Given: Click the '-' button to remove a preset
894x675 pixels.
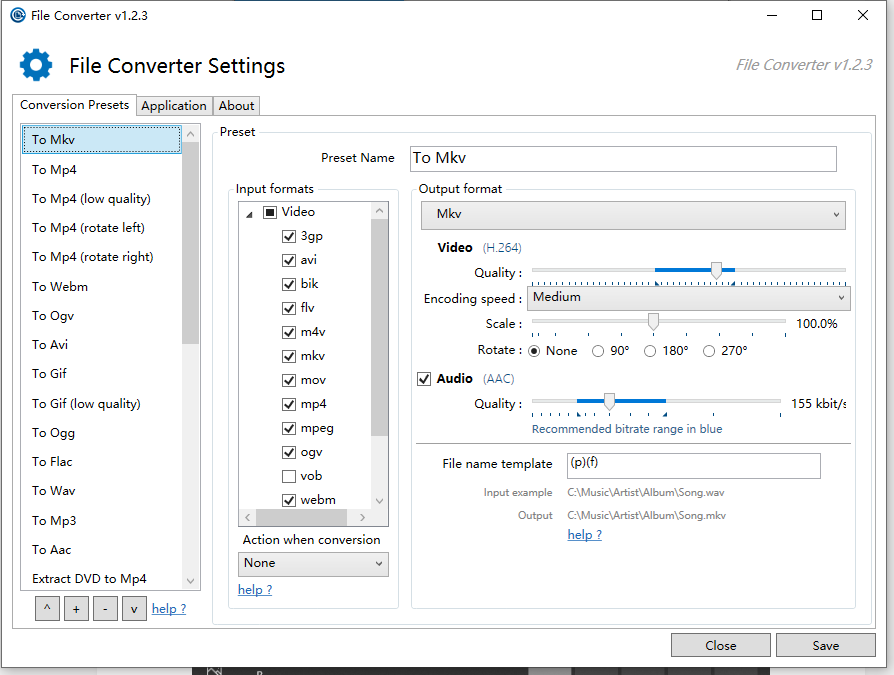Looking at the screenshot, I should 105,608.
